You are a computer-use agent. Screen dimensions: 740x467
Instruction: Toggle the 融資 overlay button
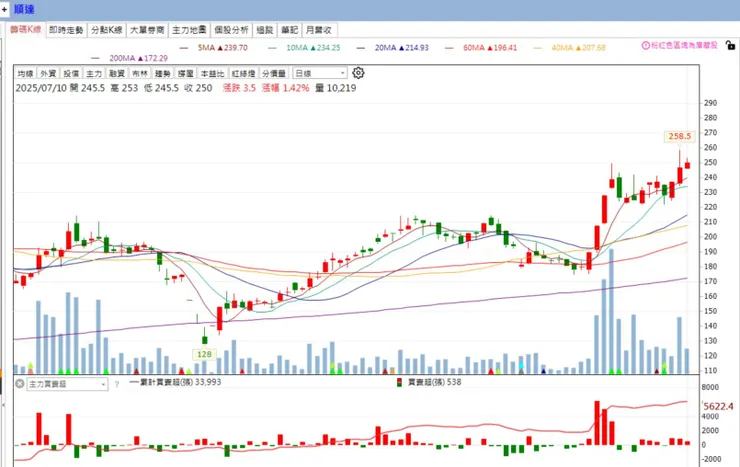[117, 73]
